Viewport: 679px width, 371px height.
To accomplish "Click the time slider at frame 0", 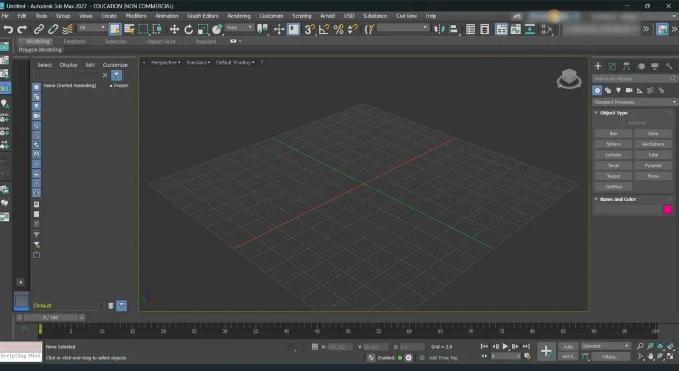I will pos(51,318).
